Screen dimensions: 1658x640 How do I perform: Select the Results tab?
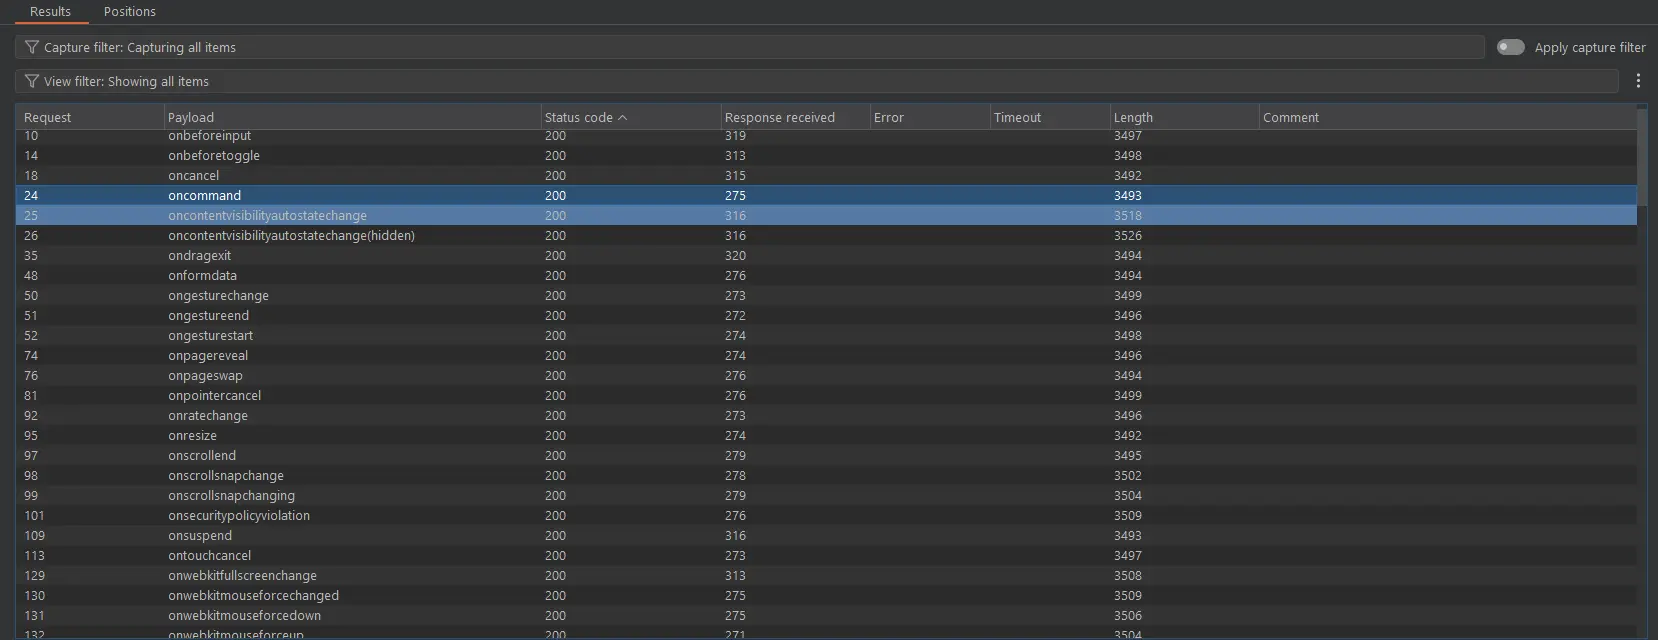pos(50,12)
